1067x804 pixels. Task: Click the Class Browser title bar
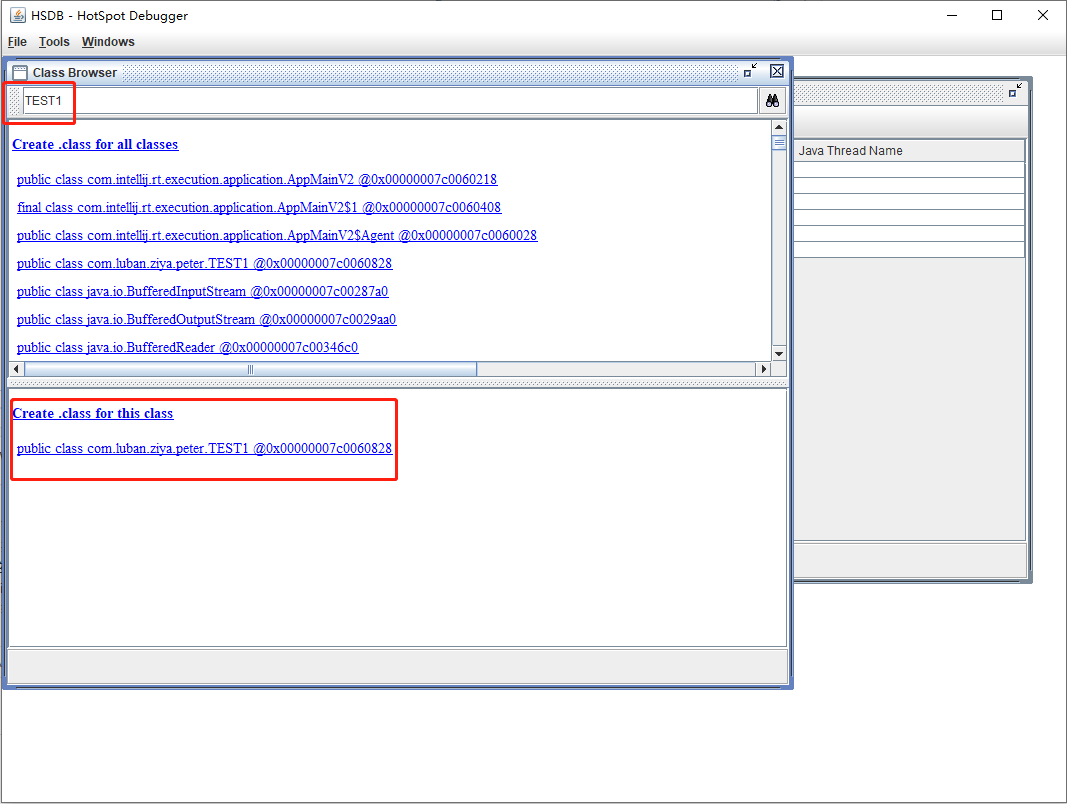pos(397,71)
